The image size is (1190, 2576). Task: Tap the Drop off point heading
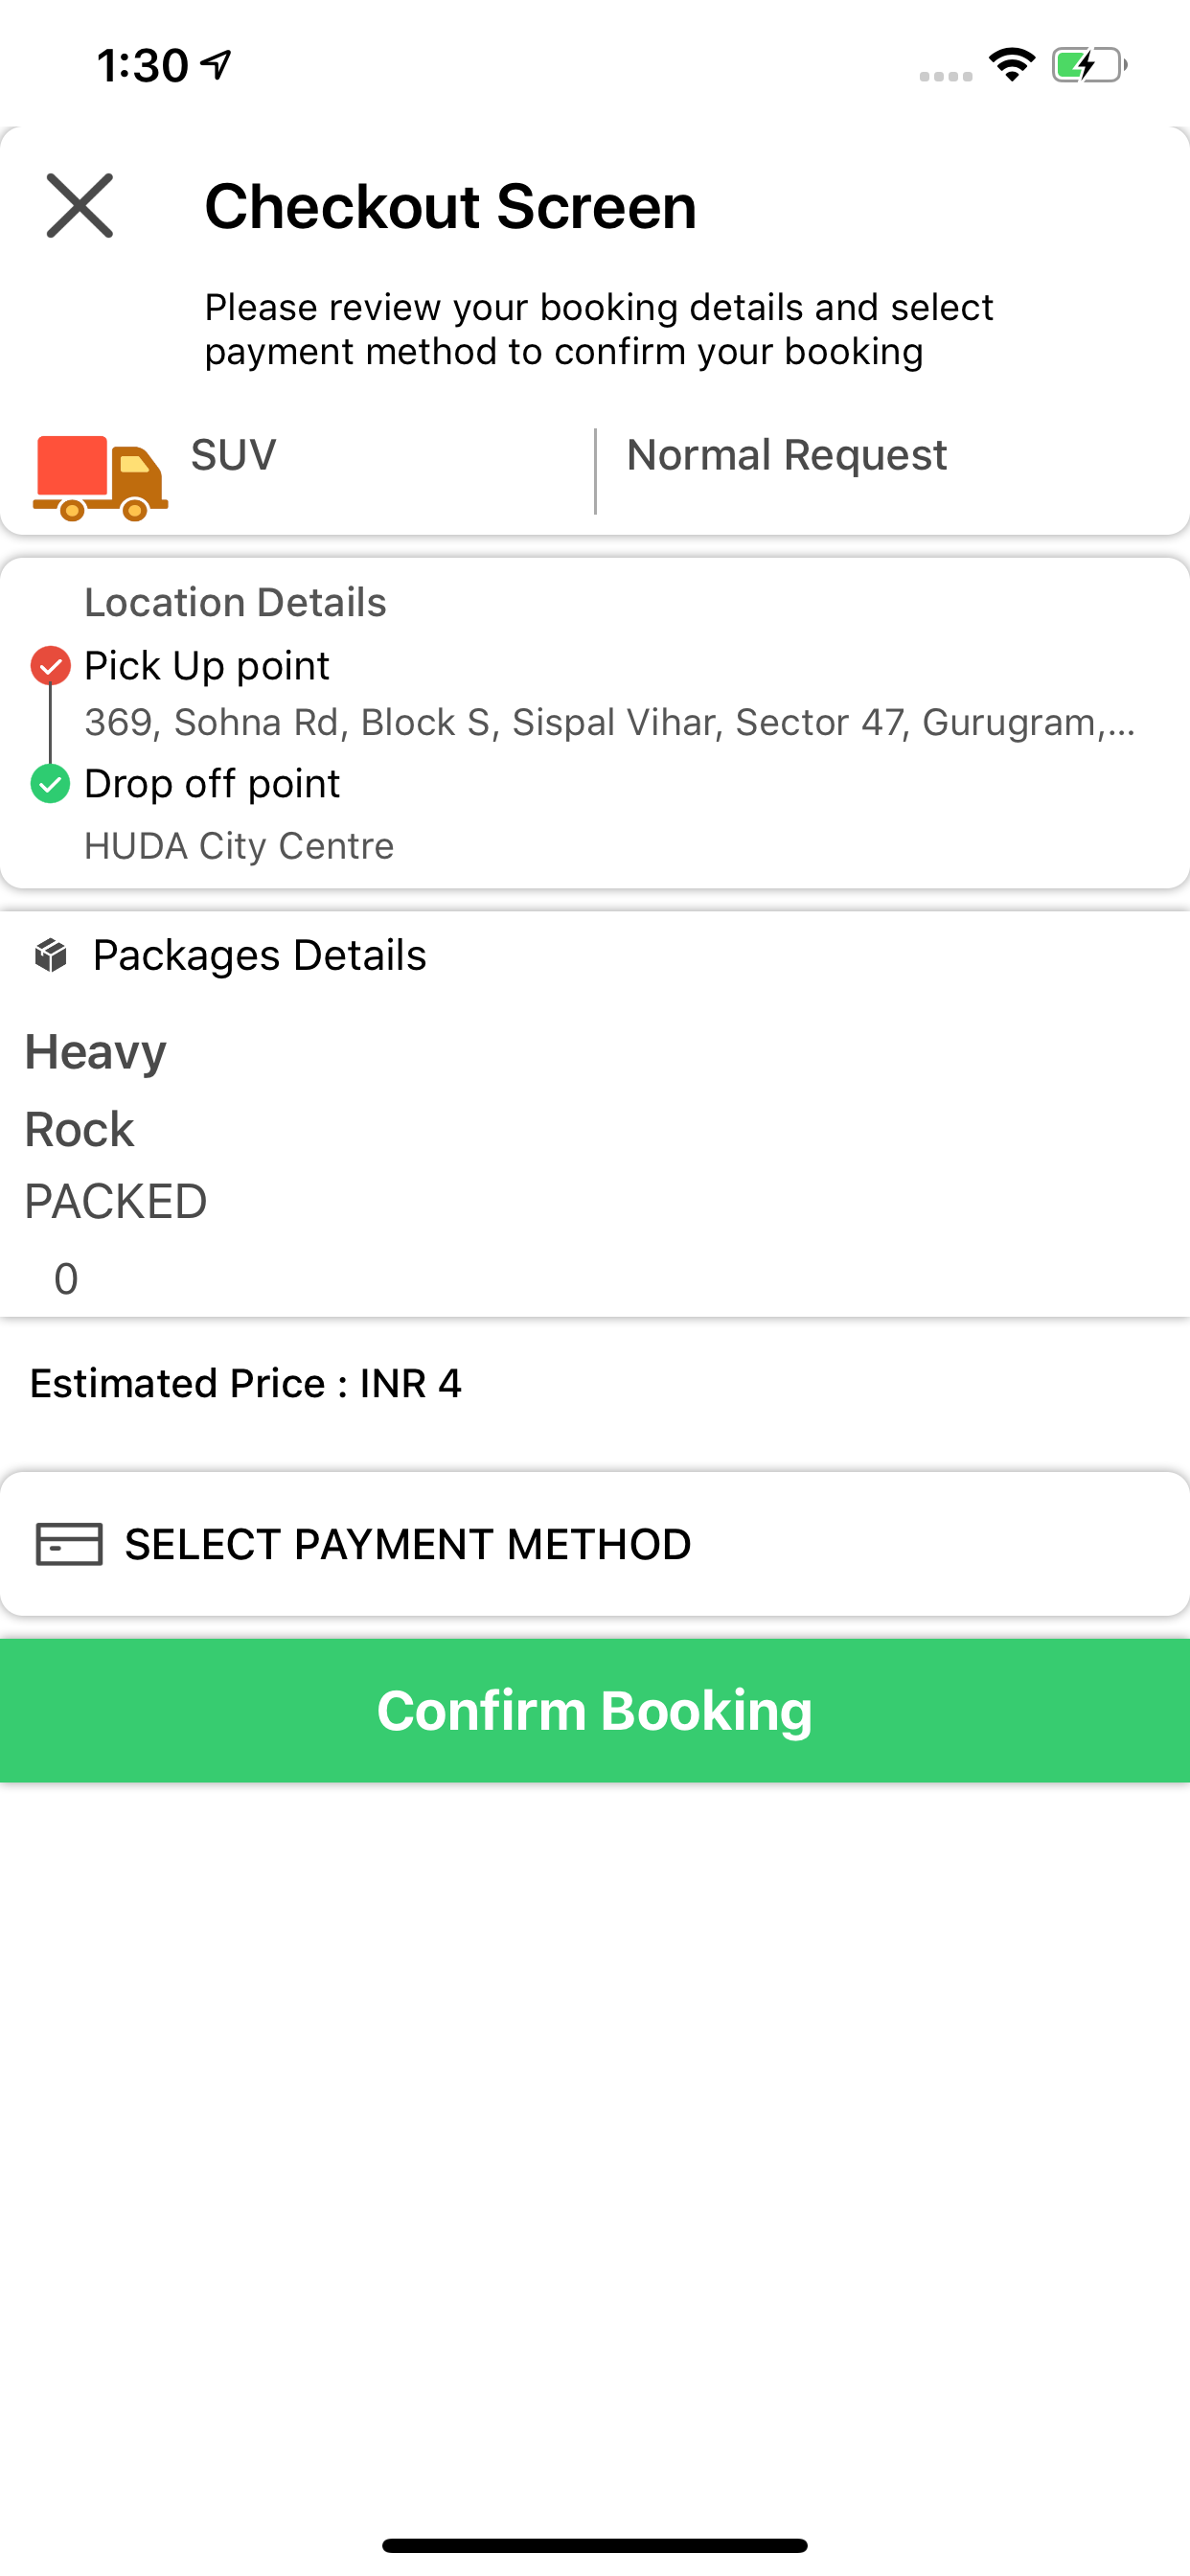212,784
